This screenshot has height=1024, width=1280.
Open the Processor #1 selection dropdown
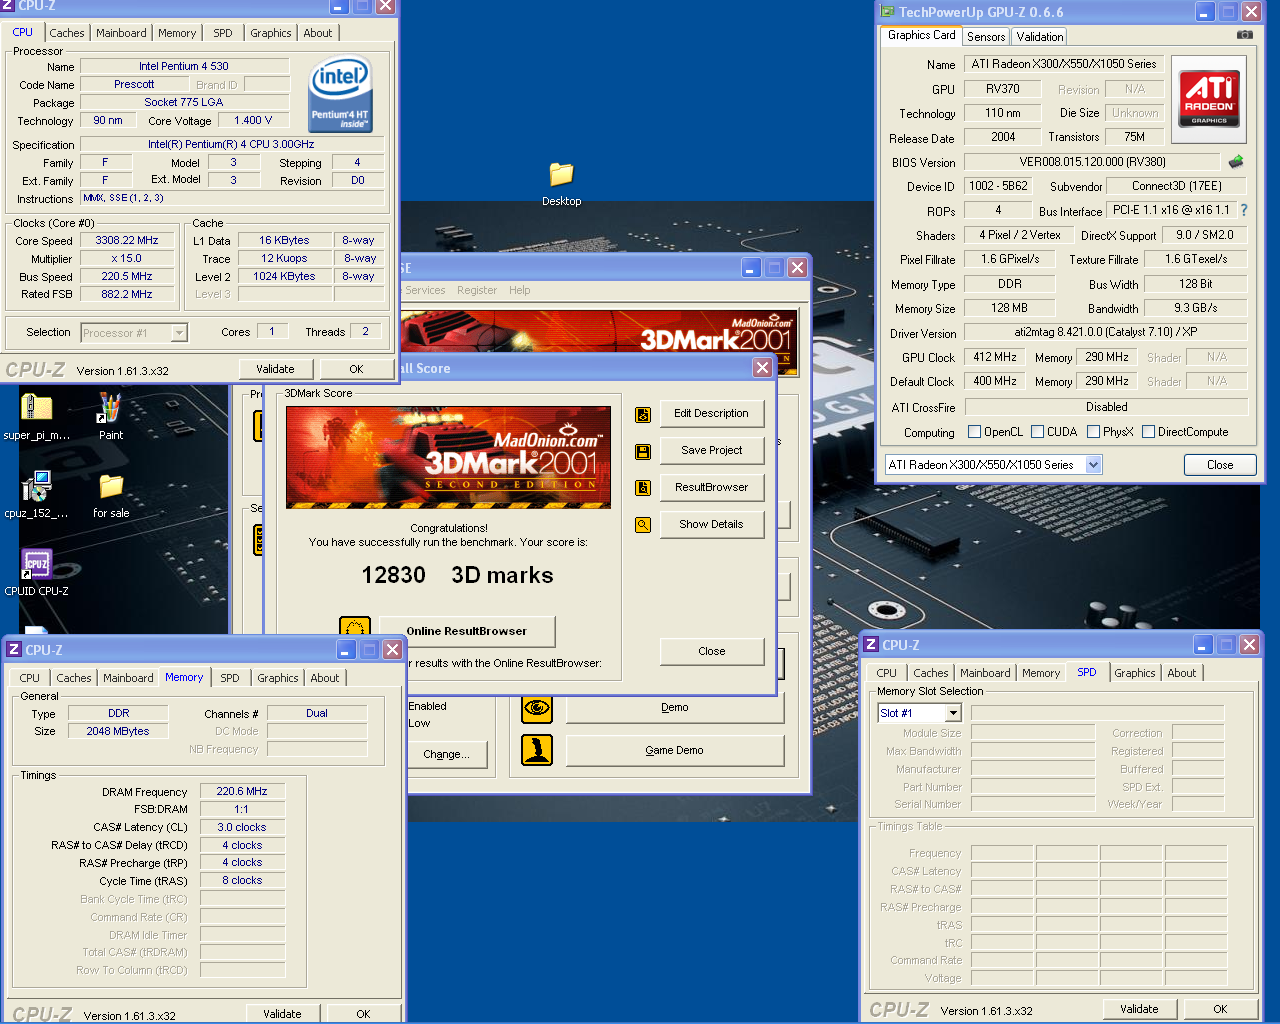(x=179, y=333)
